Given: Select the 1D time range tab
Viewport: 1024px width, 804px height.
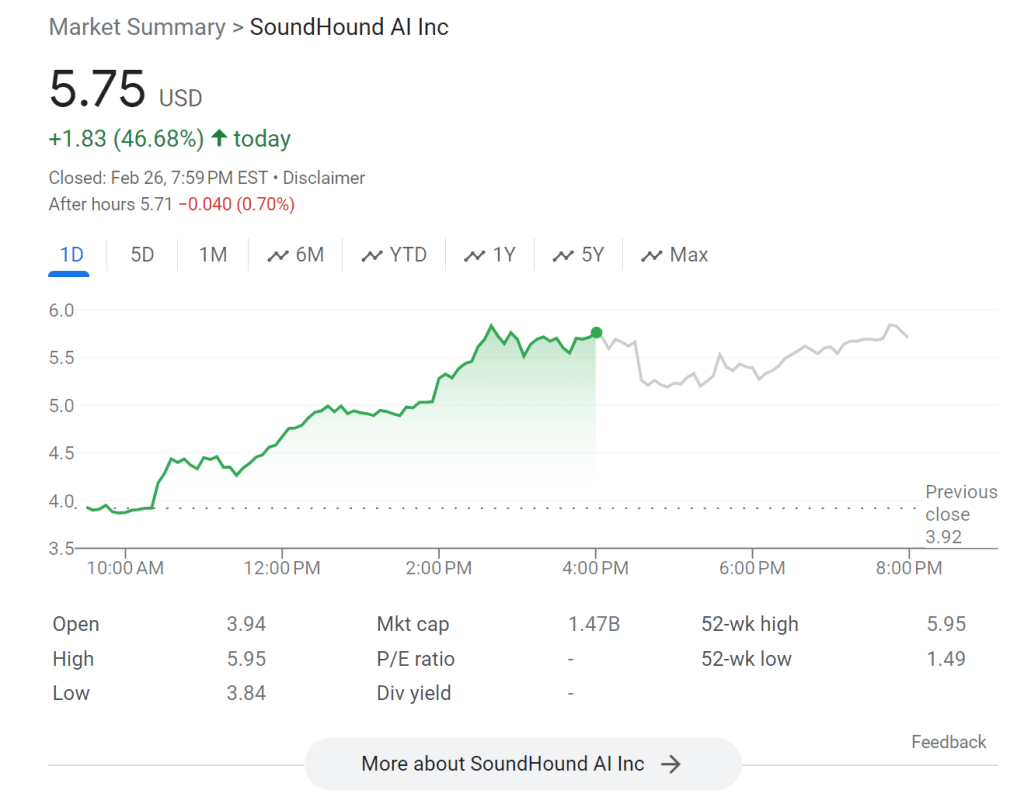Looking at the screenshot, I should pyautogui.click(x=71, y=255).
